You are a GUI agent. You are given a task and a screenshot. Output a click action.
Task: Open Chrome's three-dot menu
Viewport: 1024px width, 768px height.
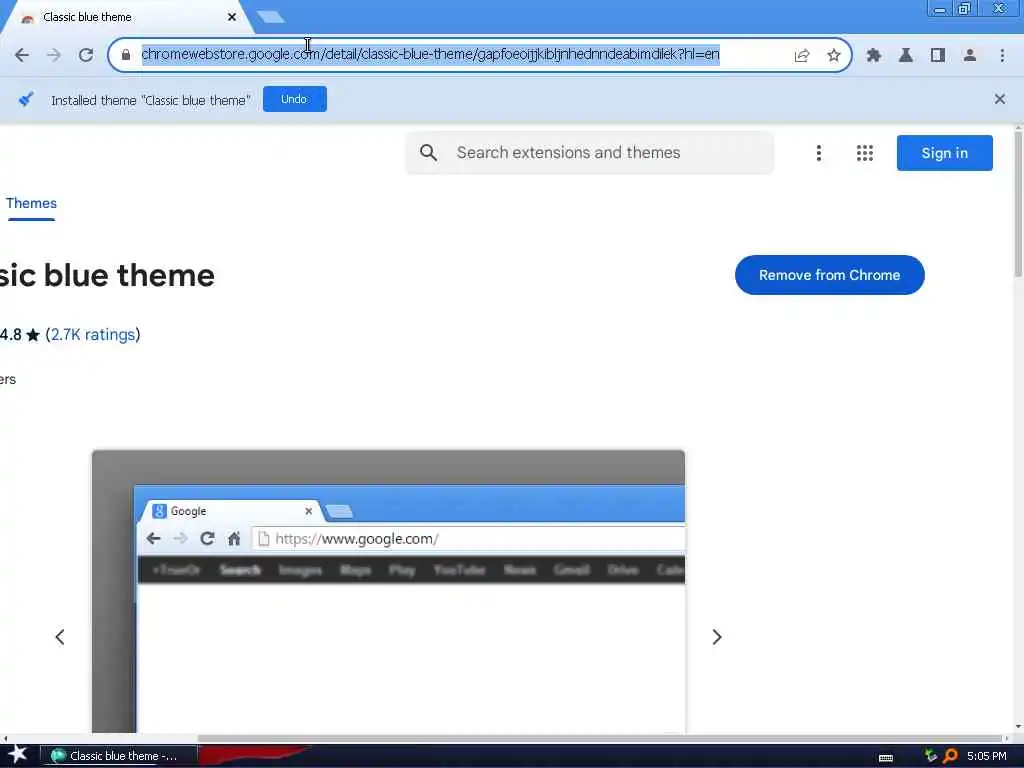1002,56
